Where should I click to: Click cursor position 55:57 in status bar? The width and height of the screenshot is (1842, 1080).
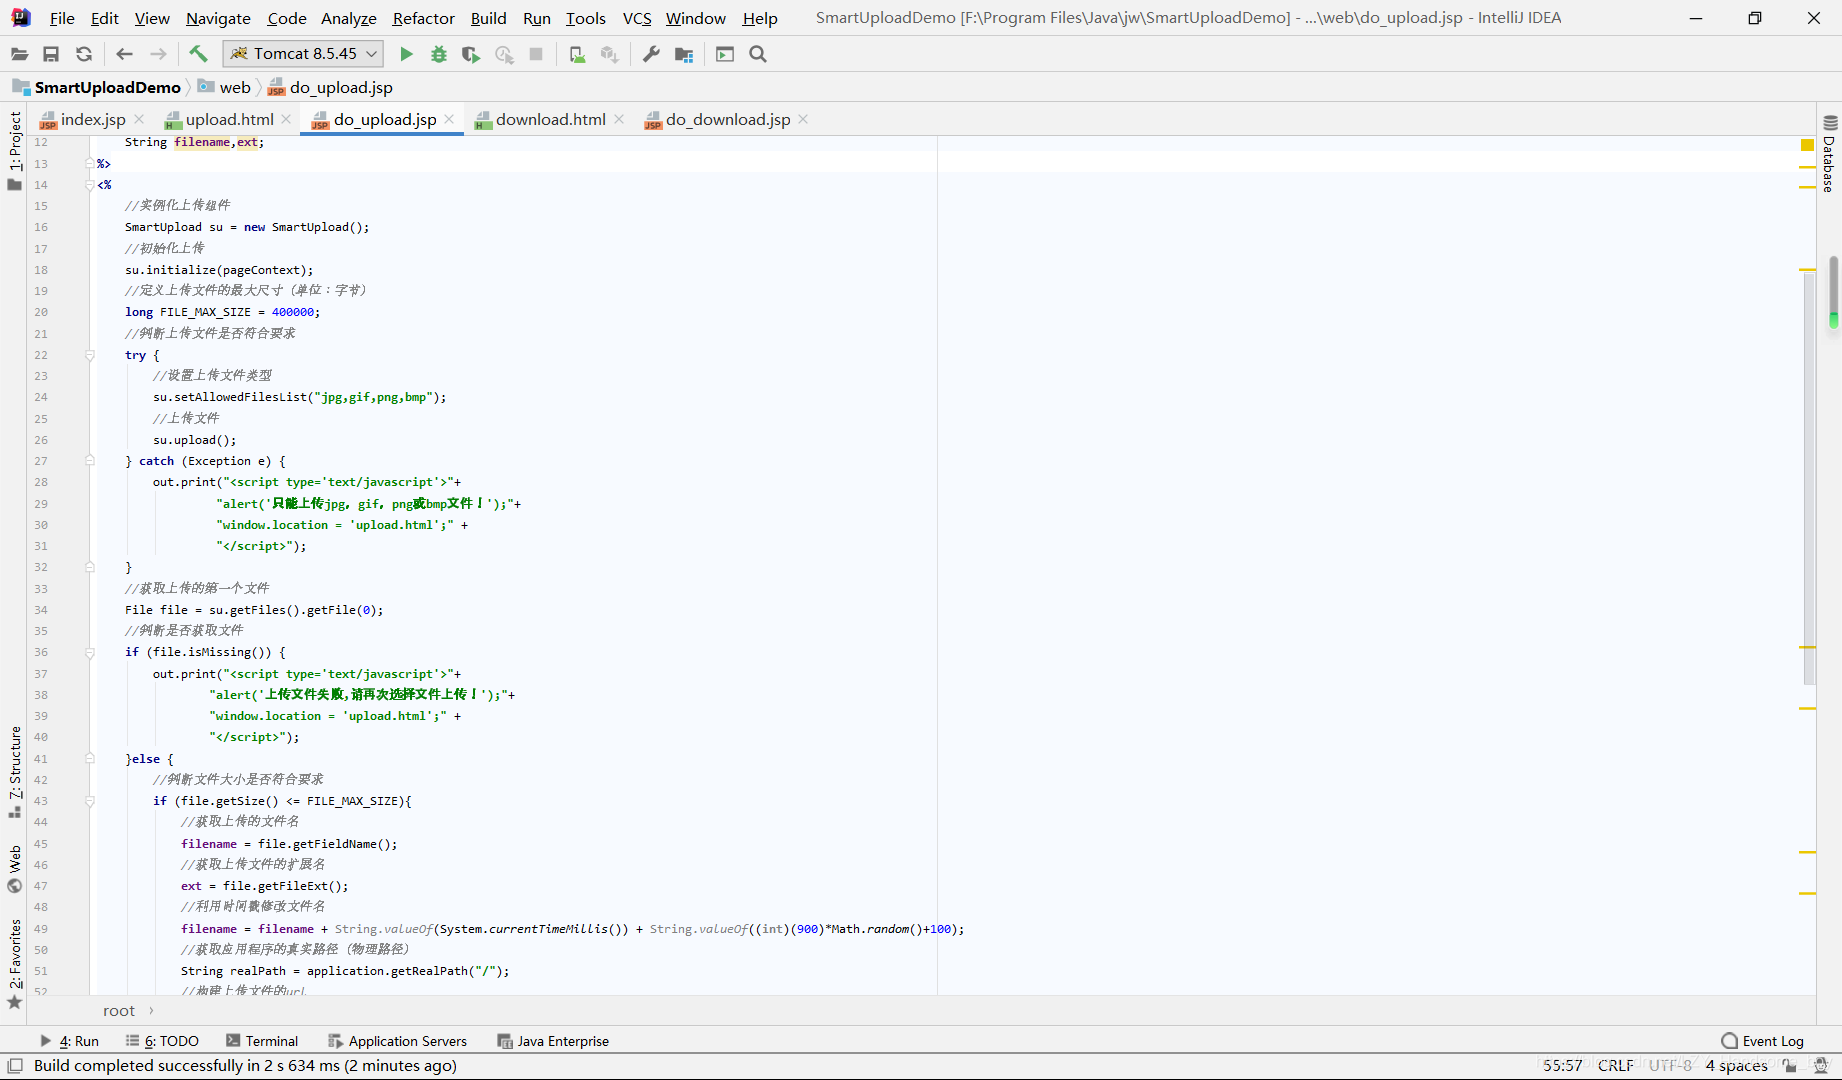(1562, 1066)
